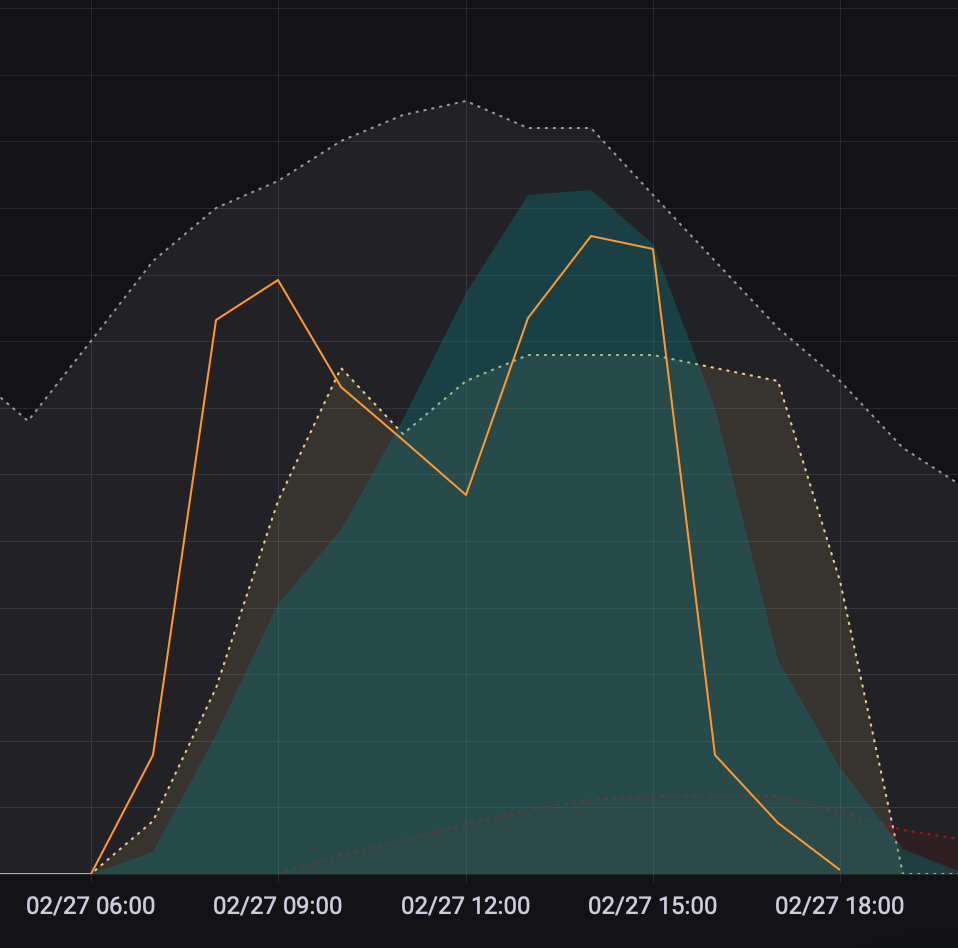The height and width of the screenshot is (948, 958).
Task: Click the 02/27 15:00 time axis label
Action: coord(652,906)
